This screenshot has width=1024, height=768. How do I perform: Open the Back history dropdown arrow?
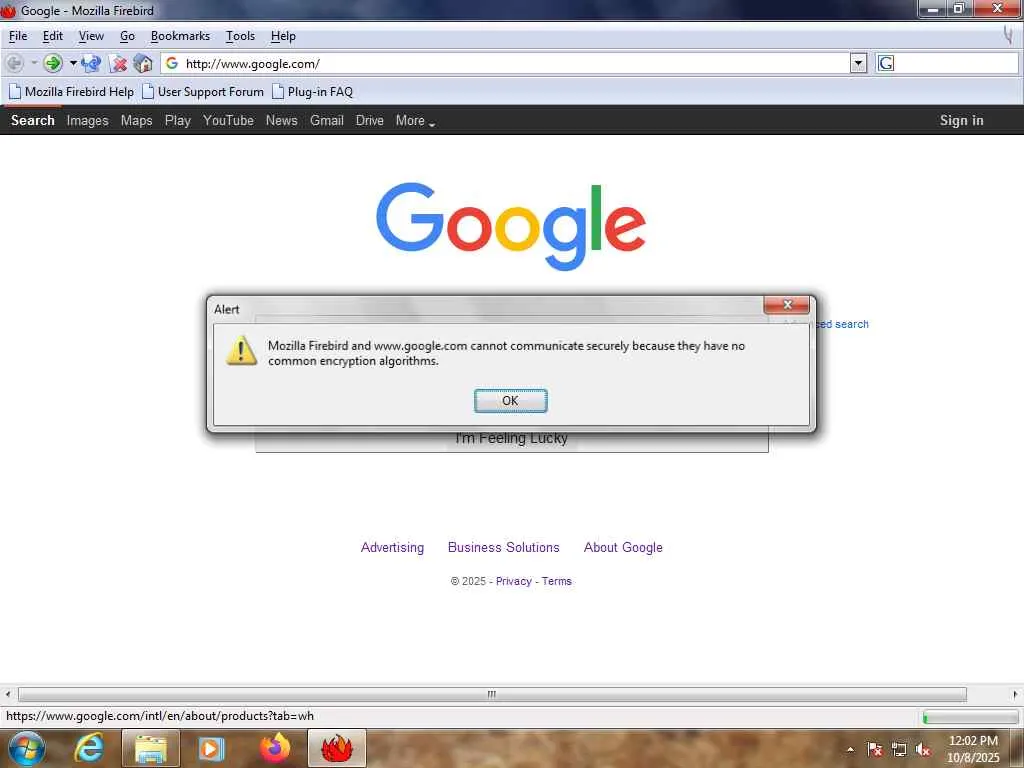(33, 63)
